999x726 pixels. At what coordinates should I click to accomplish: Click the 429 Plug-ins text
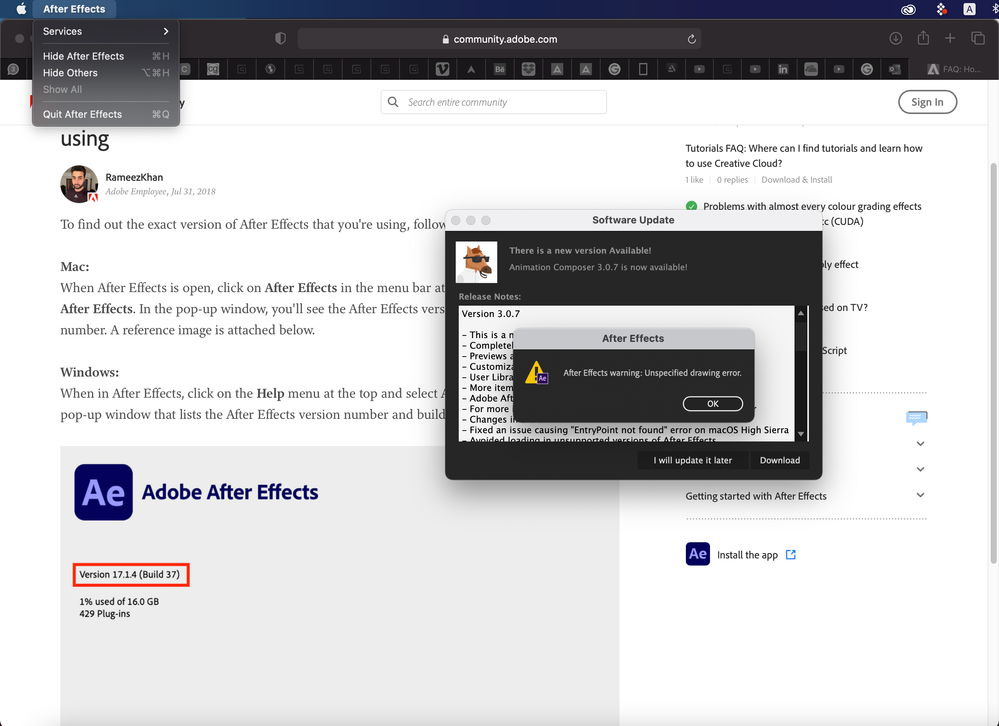pyautogui.click(x=104, y=614)
